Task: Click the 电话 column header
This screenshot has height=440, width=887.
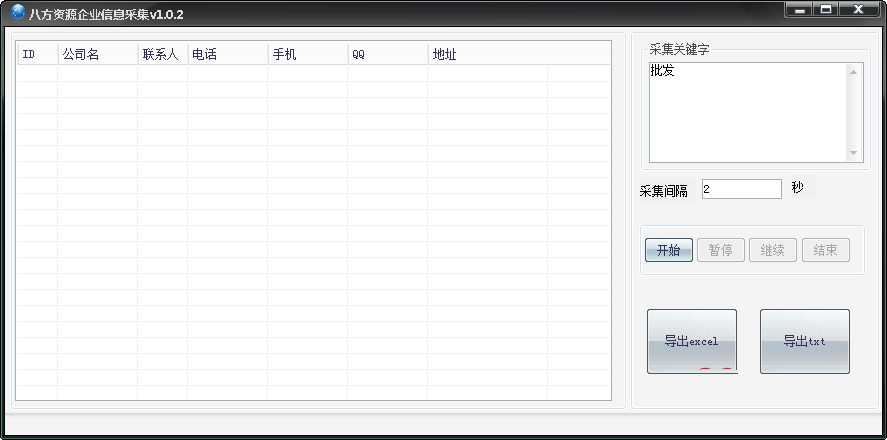Action: 228,54
